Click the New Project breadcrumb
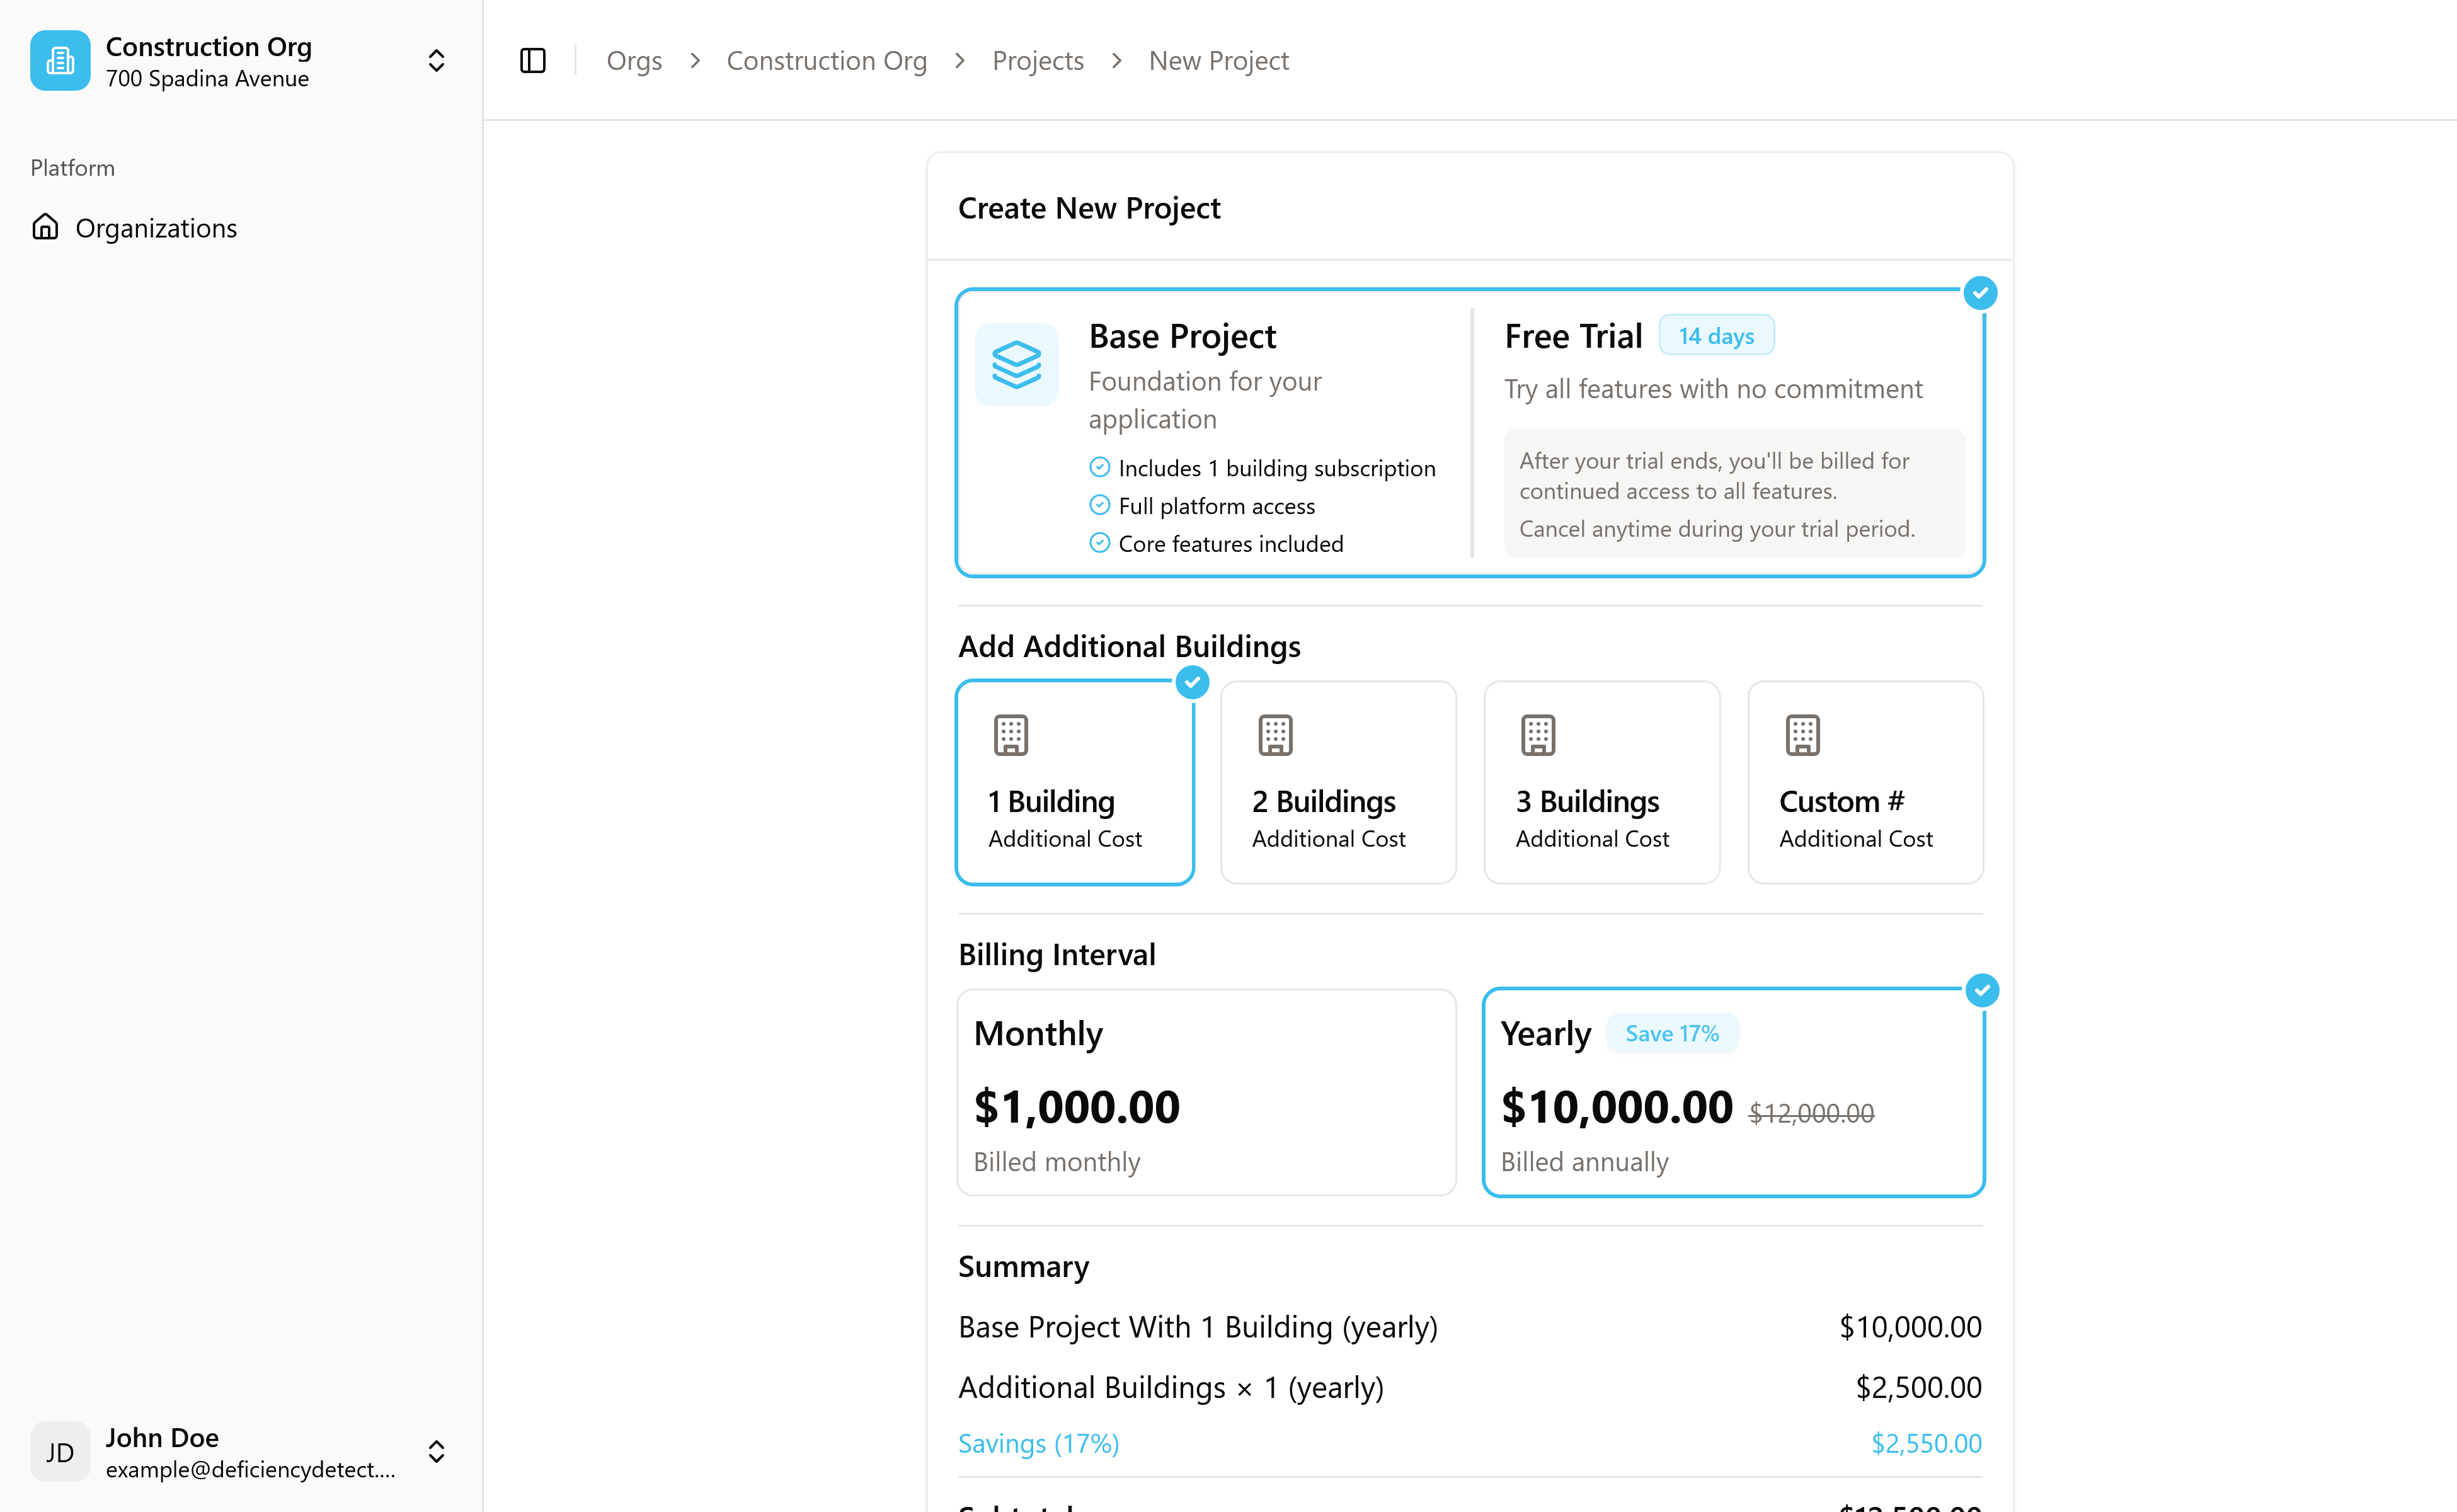This screenshot has height=1512, width=2457. point(1219,61)
